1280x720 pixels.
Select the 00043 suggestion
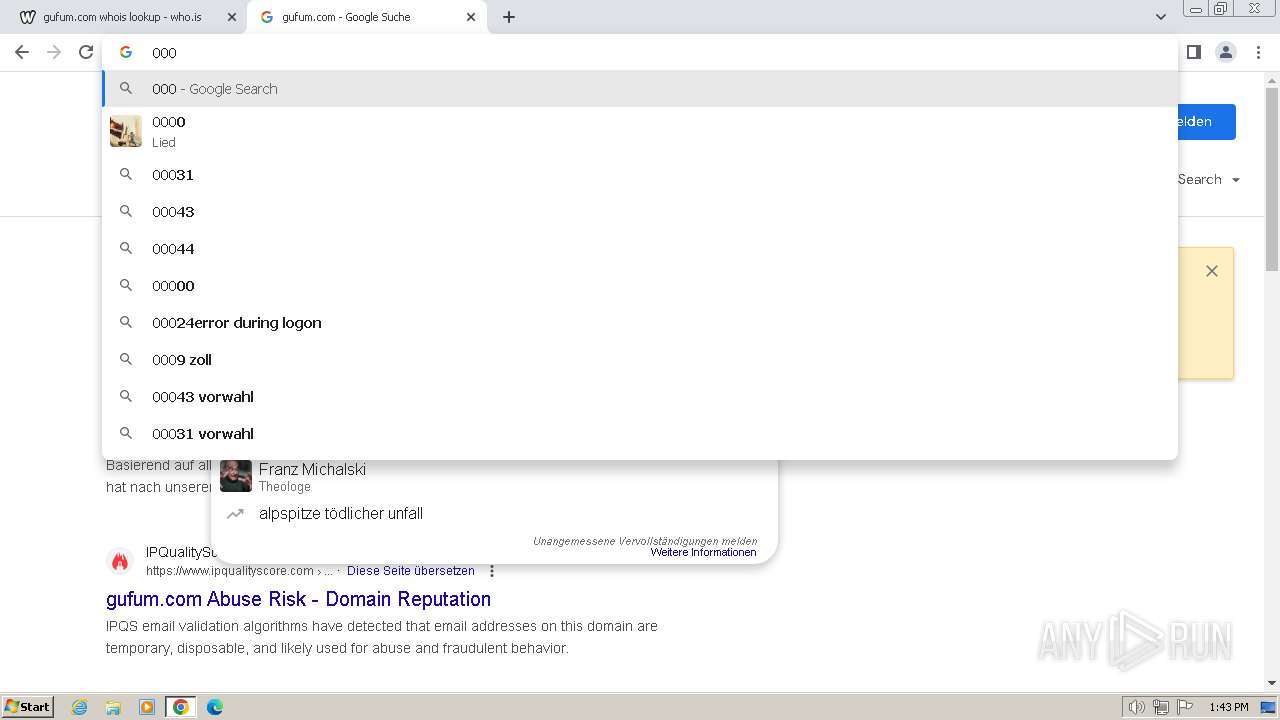click(640, 211)
